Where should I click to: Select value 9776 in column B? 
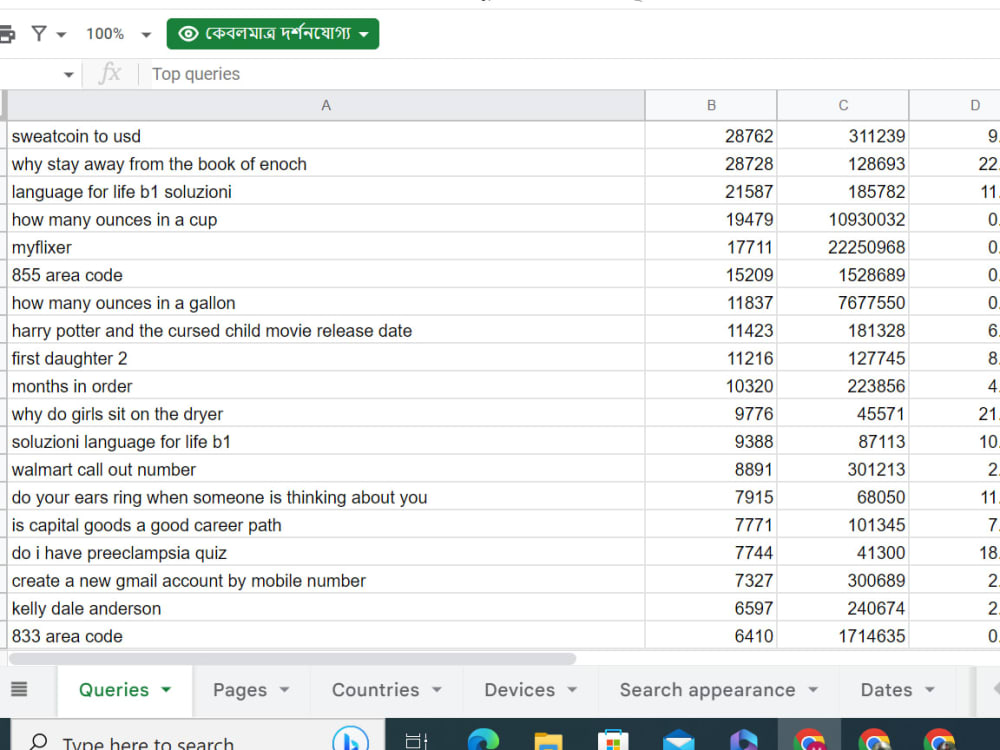click(x=711, y=413)
